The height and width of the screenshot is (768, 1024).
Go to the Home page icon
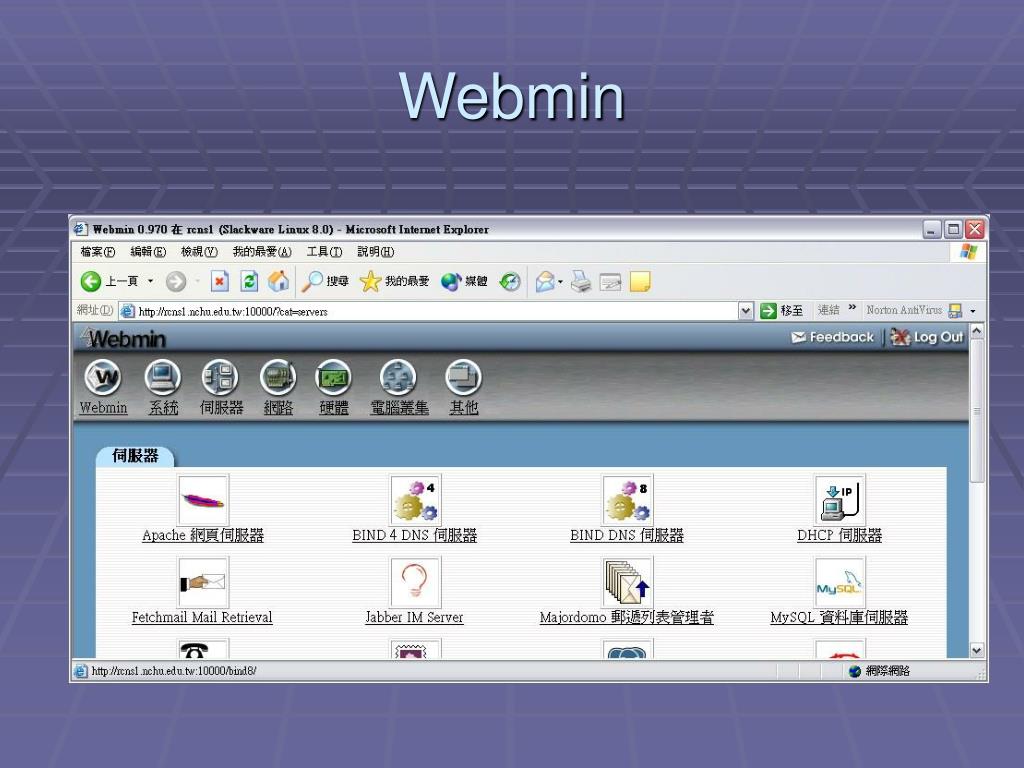(278, 281)
